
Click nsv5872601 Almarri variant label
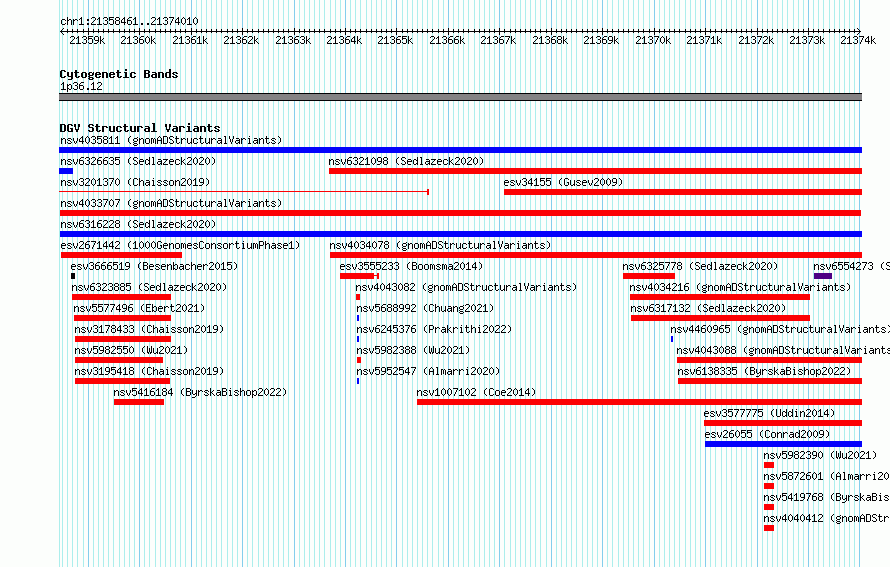click(826, 476)
